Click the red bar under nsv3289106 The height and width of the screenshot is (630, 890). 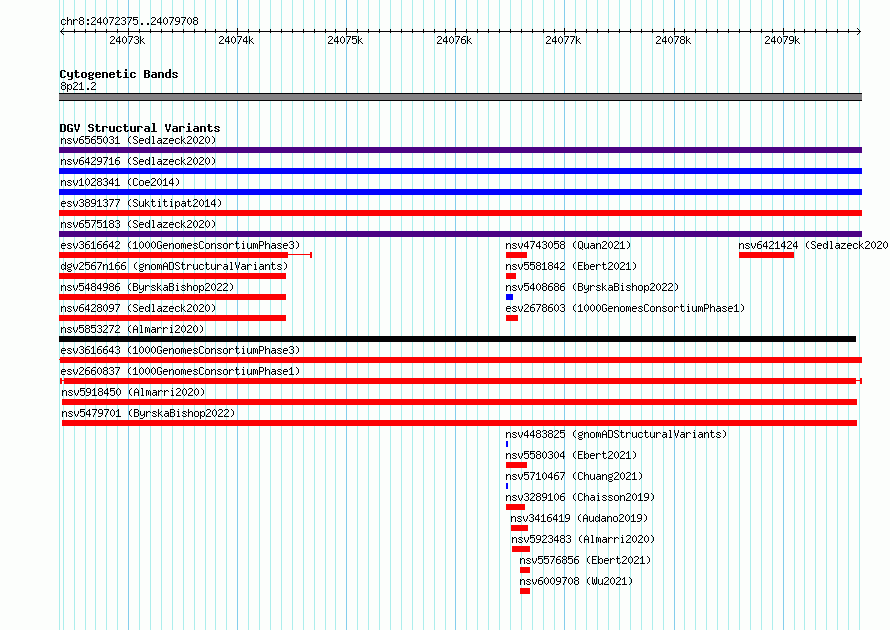point(515,507)
